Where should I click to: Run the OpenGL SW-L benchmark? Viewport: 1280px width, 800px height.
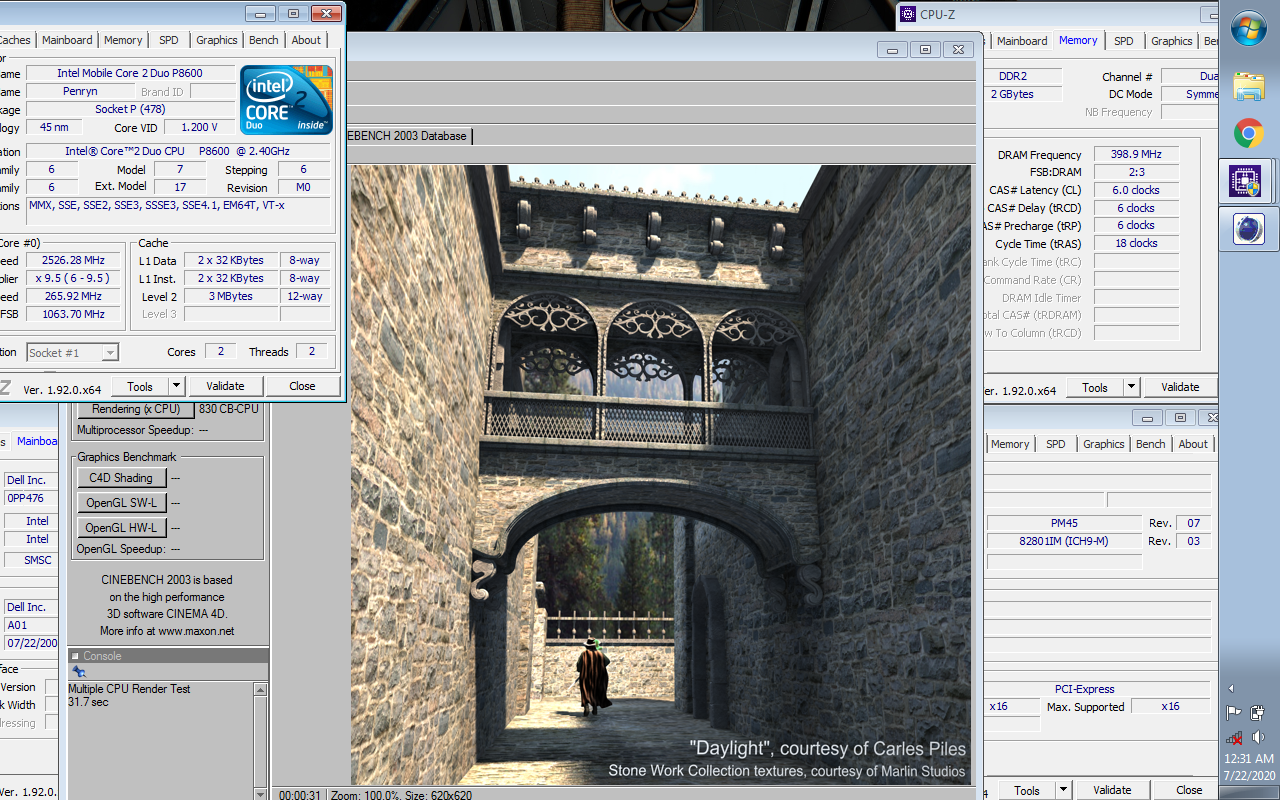pos(121,503)
